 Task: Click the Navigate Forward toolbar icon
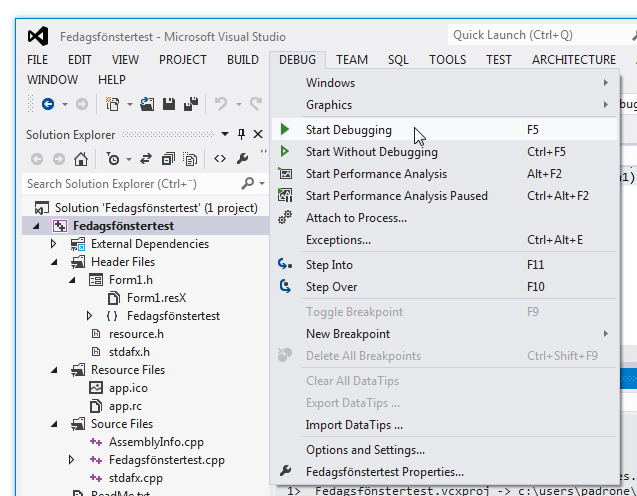(82, 104)
